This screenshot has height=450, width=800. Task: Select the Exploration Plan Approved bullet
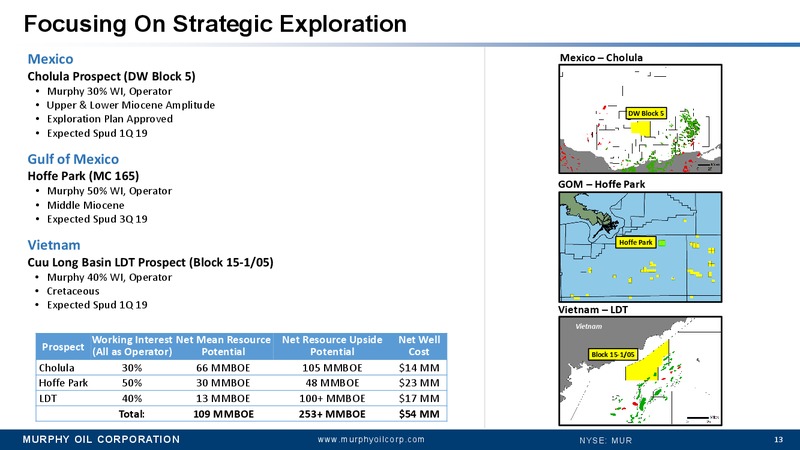pos(110,119)
